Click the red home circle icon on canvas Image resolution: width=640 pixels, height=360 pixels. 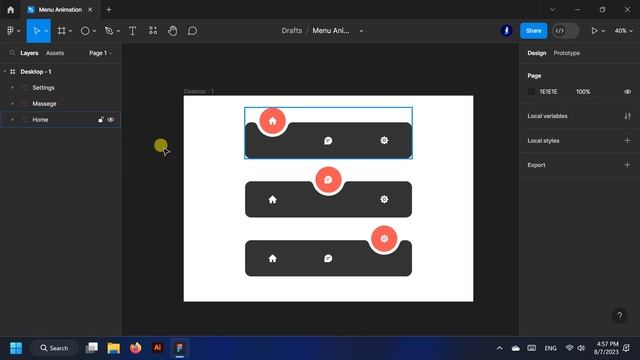click(x=273, y=121)
